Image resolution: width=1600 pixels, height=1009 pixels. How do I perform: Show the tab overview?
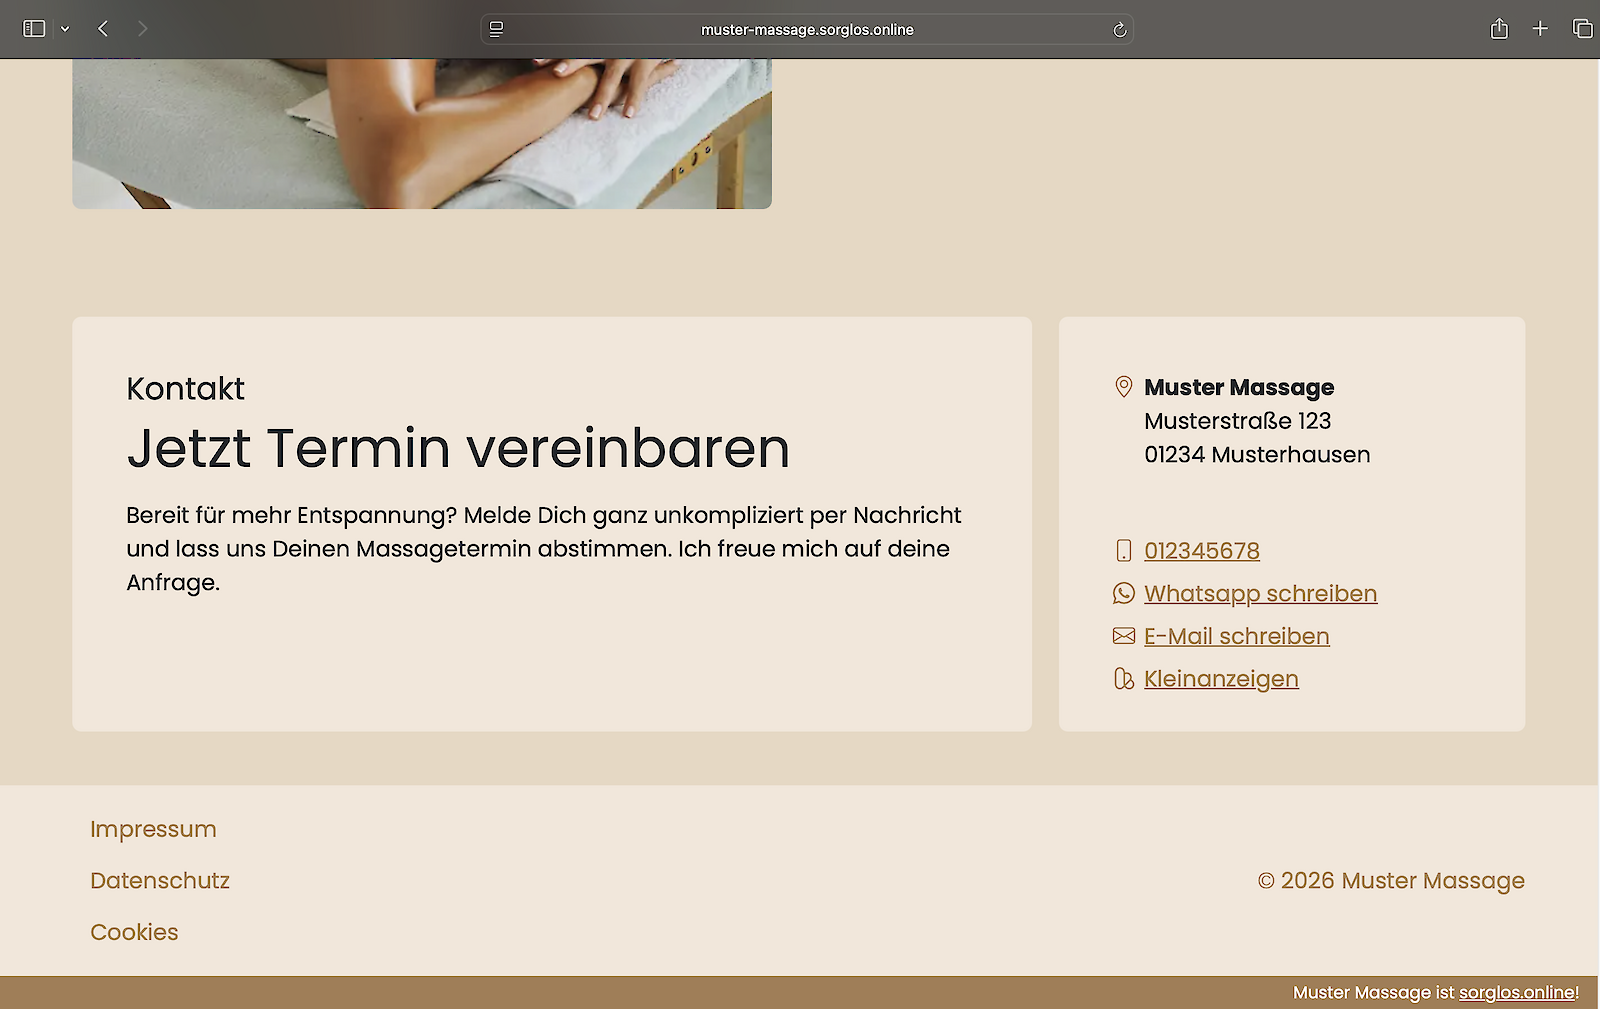click(x=1582, y=29)
